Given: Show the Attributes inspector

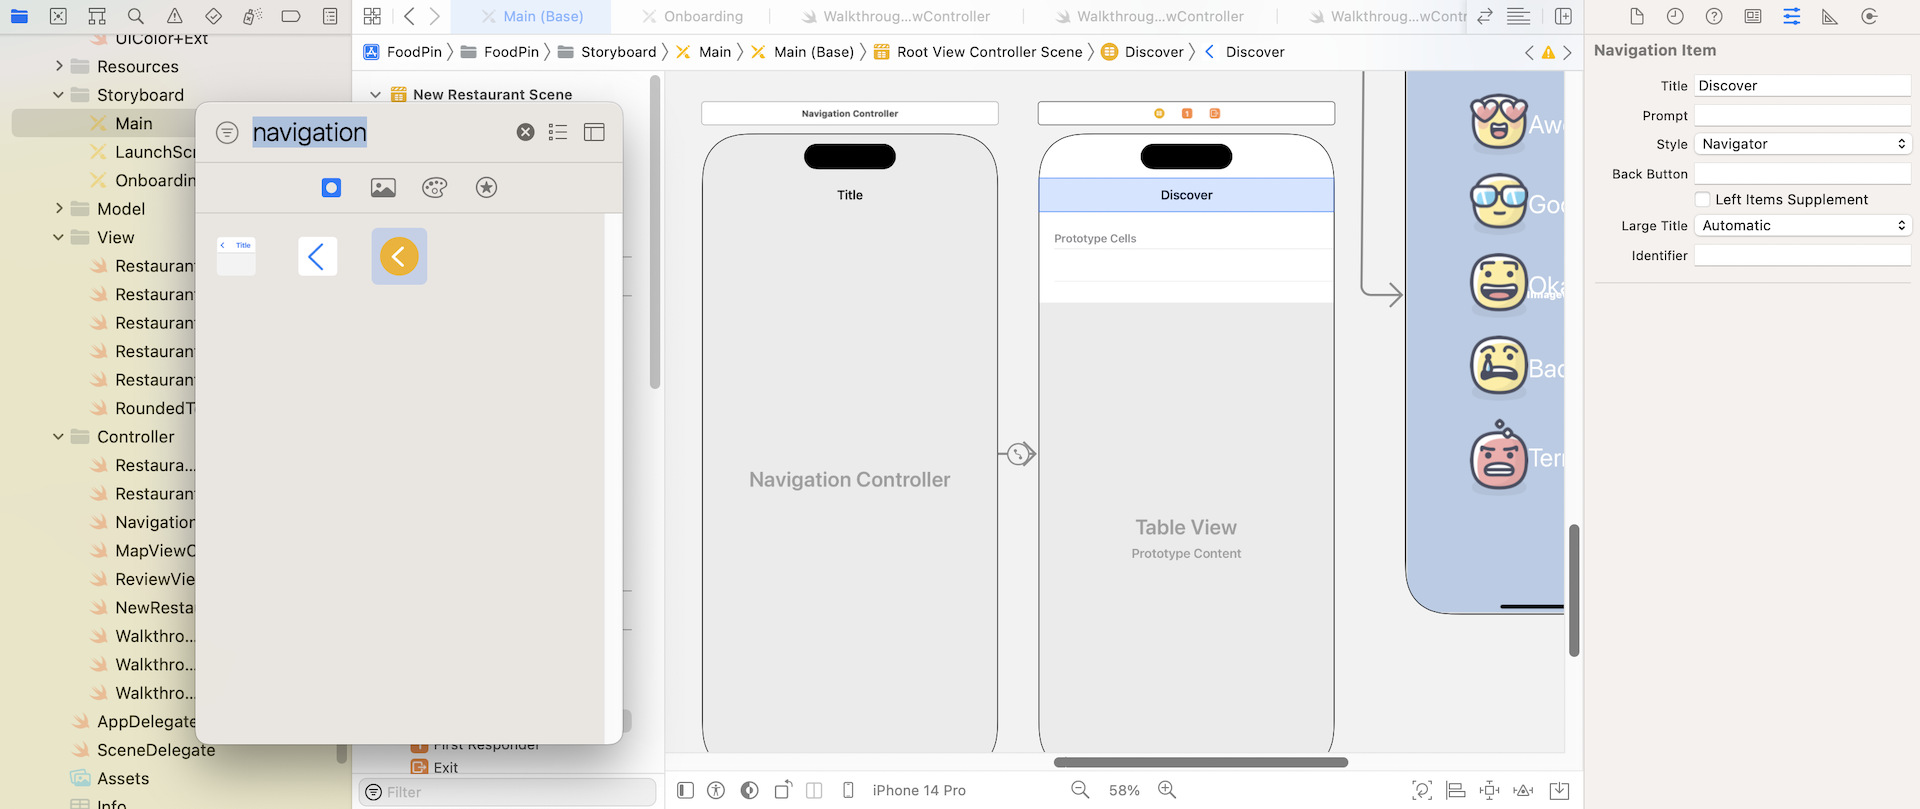Looking at the screenshot, I should point(1792,16).
